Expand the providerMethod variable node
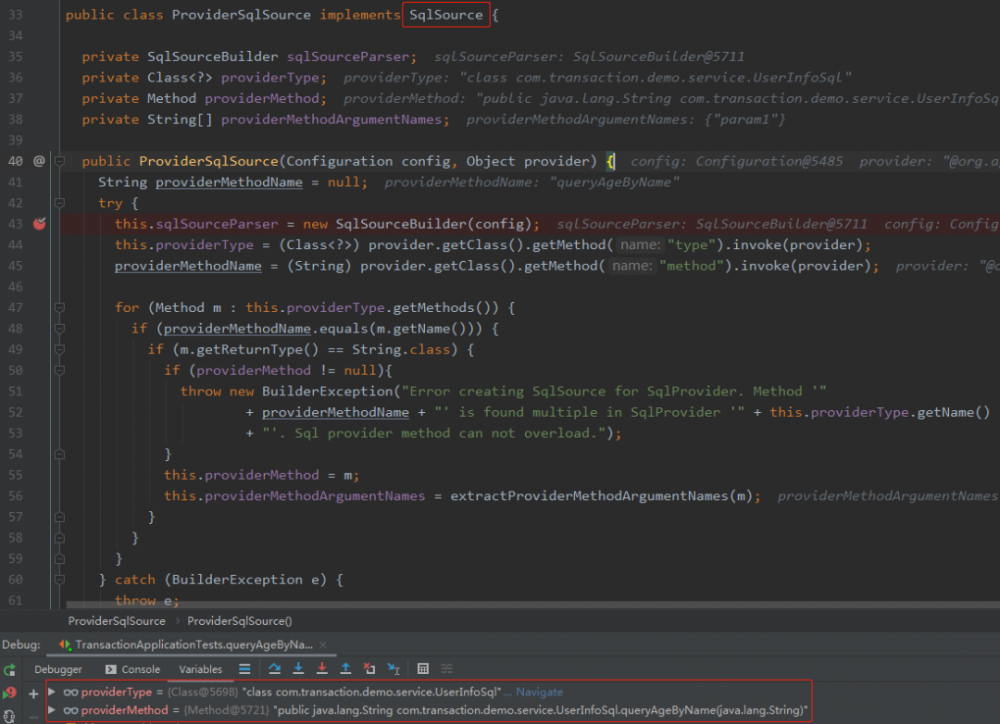The height and width of the screenshot is (724, 1000). (x=52, y=711)
